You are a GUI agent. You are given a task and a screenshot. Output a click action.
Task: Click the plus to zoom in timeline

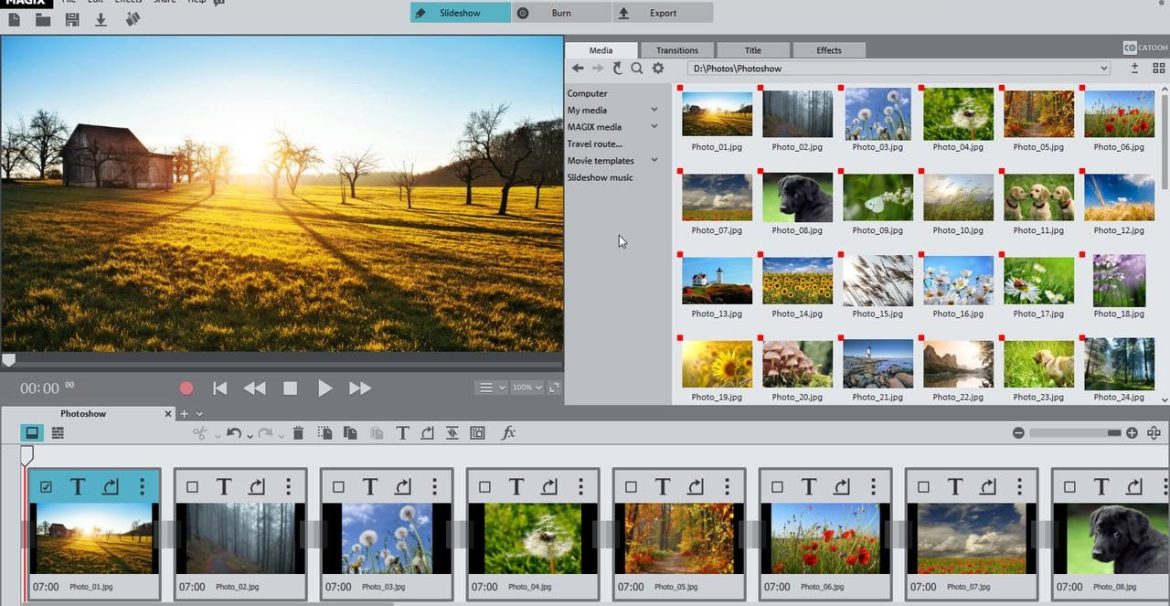pos(1132,433)
